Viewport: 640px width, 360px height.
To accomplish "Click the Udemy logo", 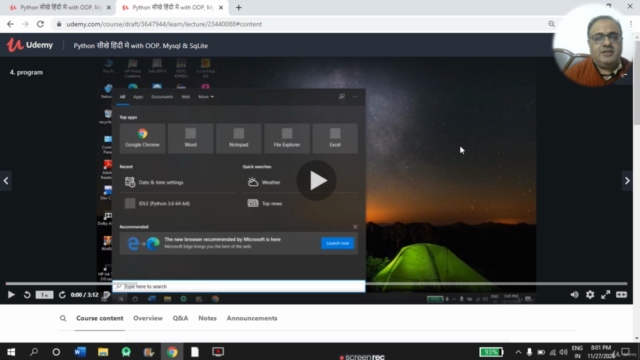I will coord(30,45).
